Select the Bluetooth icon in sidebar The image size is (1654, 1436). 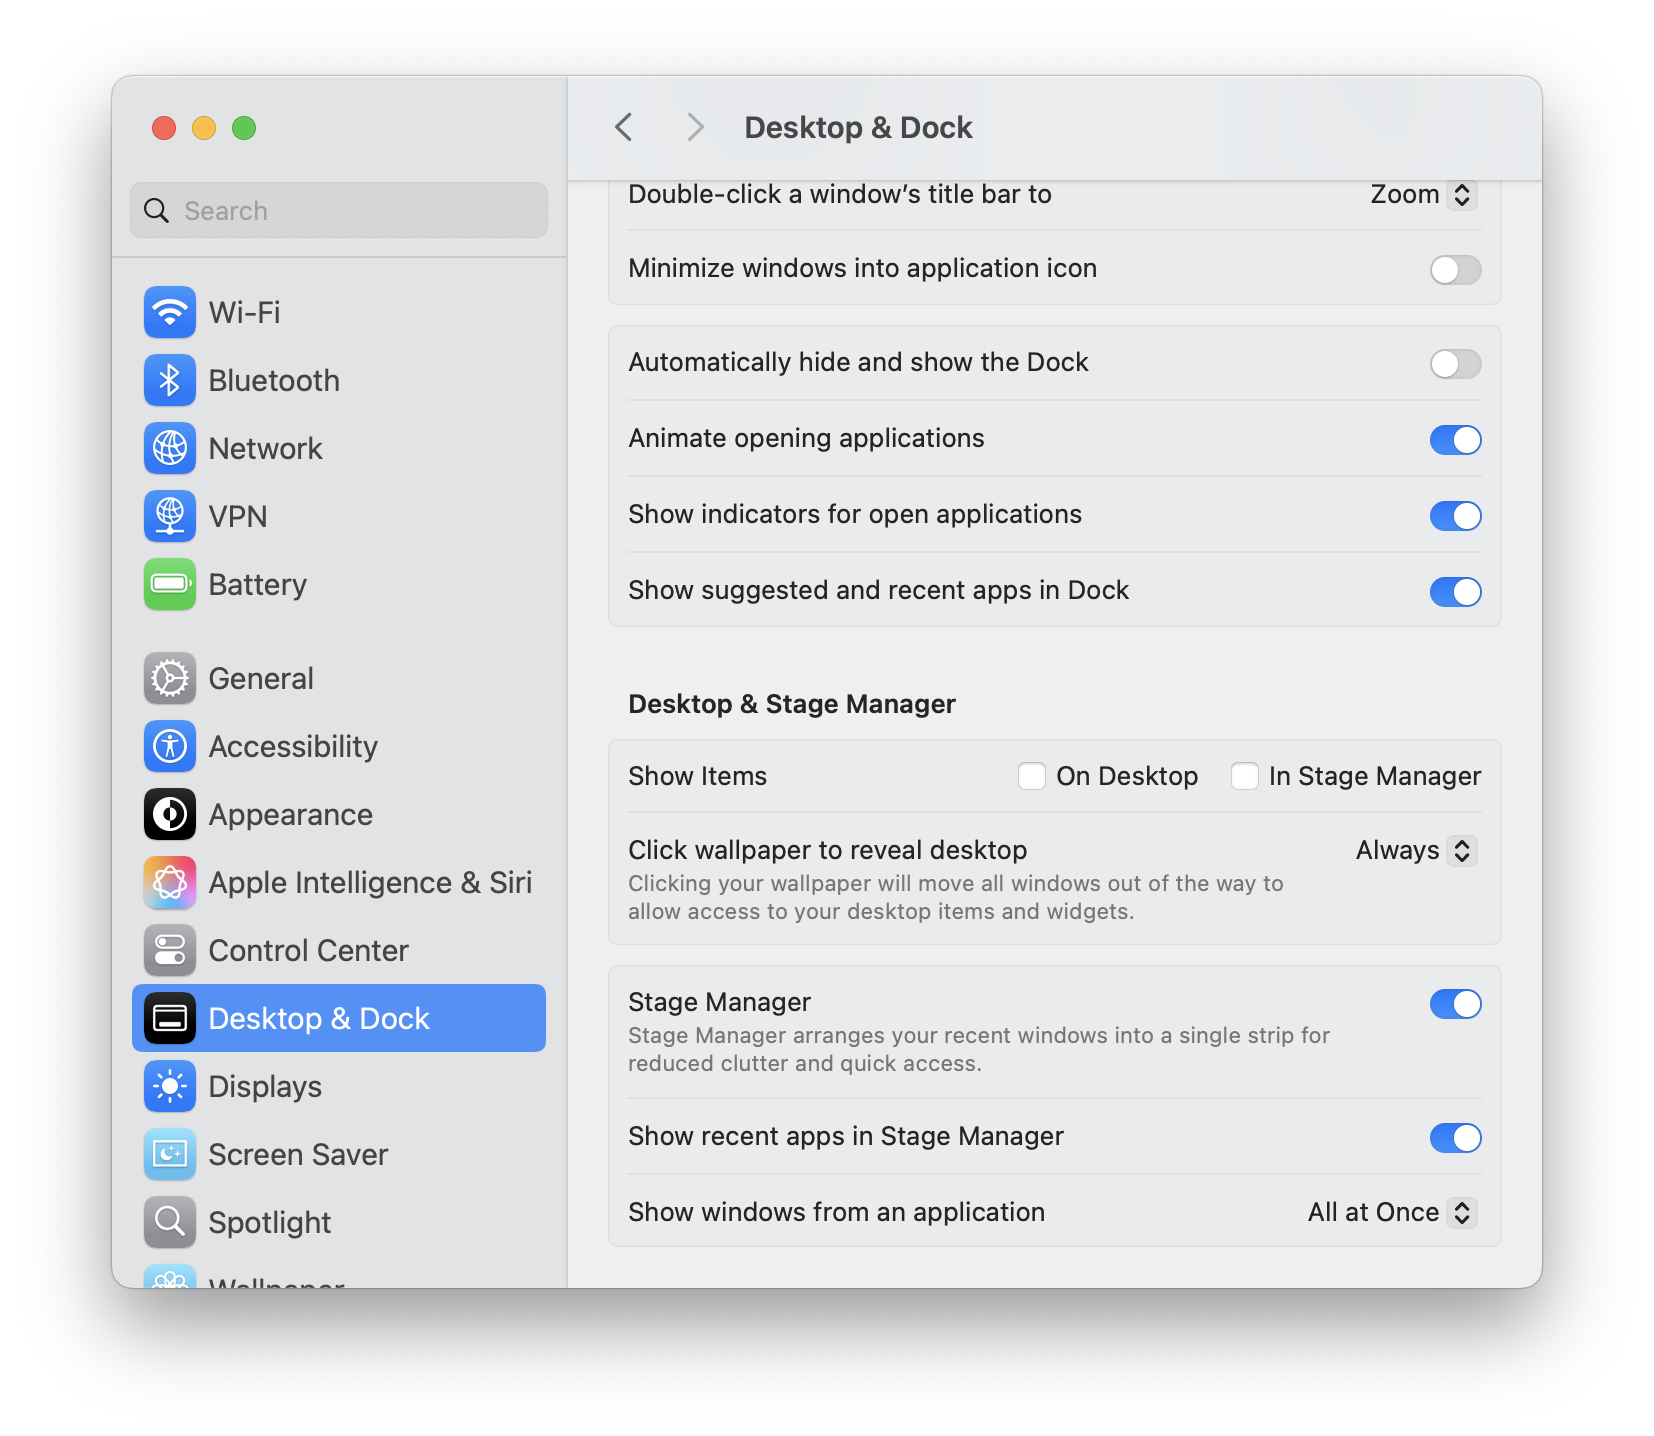pos(170,380)
